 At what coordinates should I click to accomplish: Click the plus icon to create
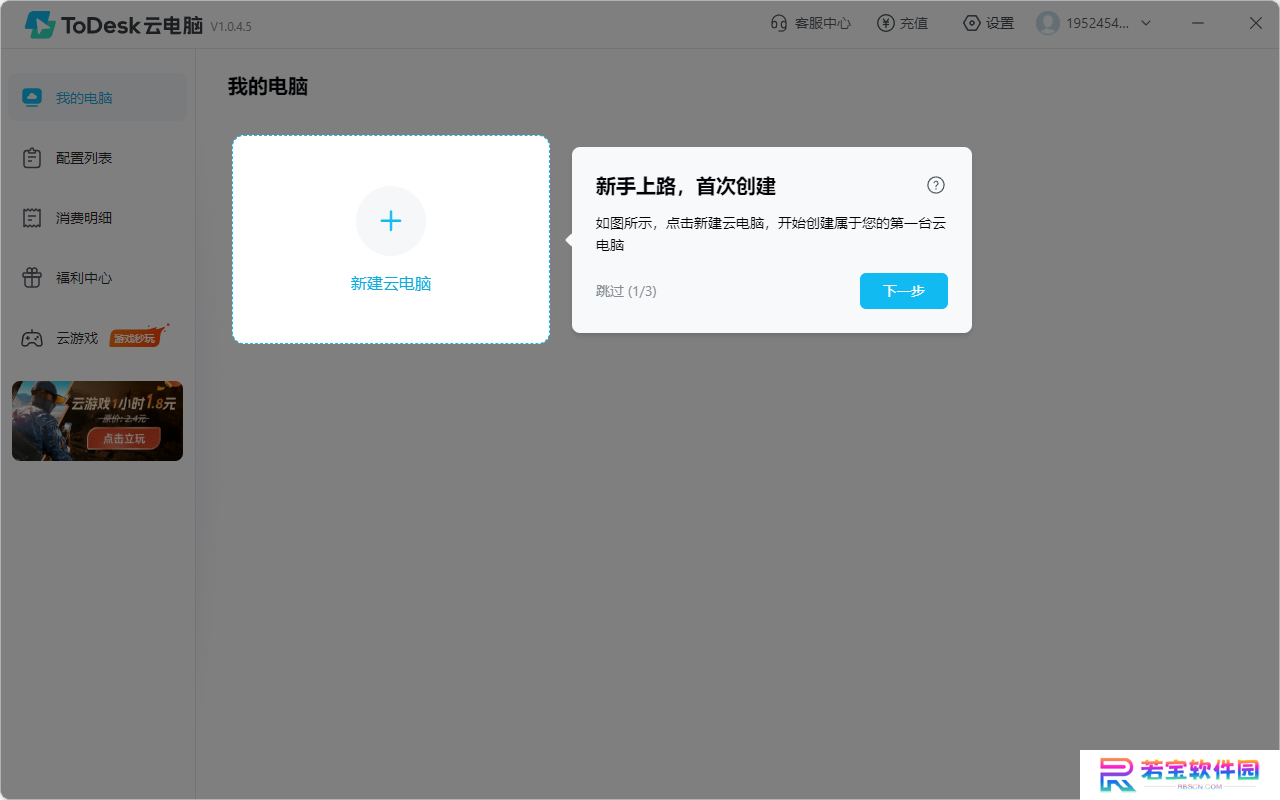pyautogui.click(x=391, y=221)
